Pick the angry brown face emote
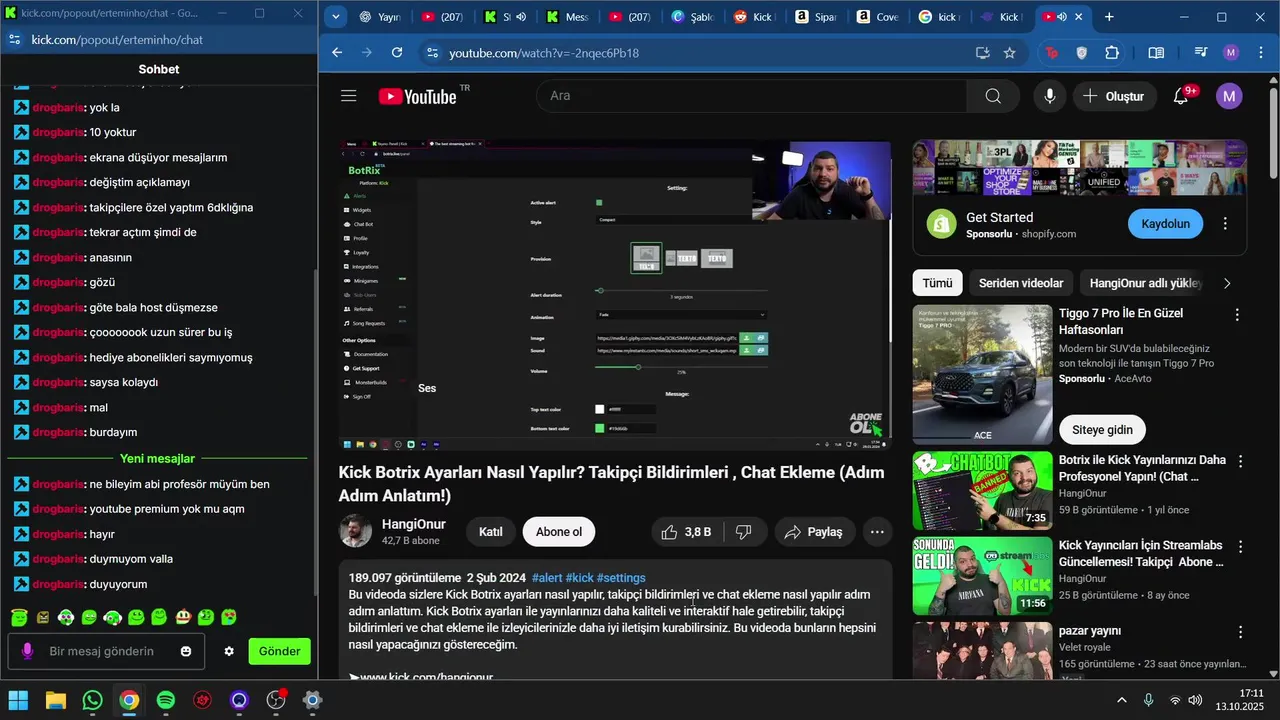The image size is (1280, 720). tap(43, 618)
